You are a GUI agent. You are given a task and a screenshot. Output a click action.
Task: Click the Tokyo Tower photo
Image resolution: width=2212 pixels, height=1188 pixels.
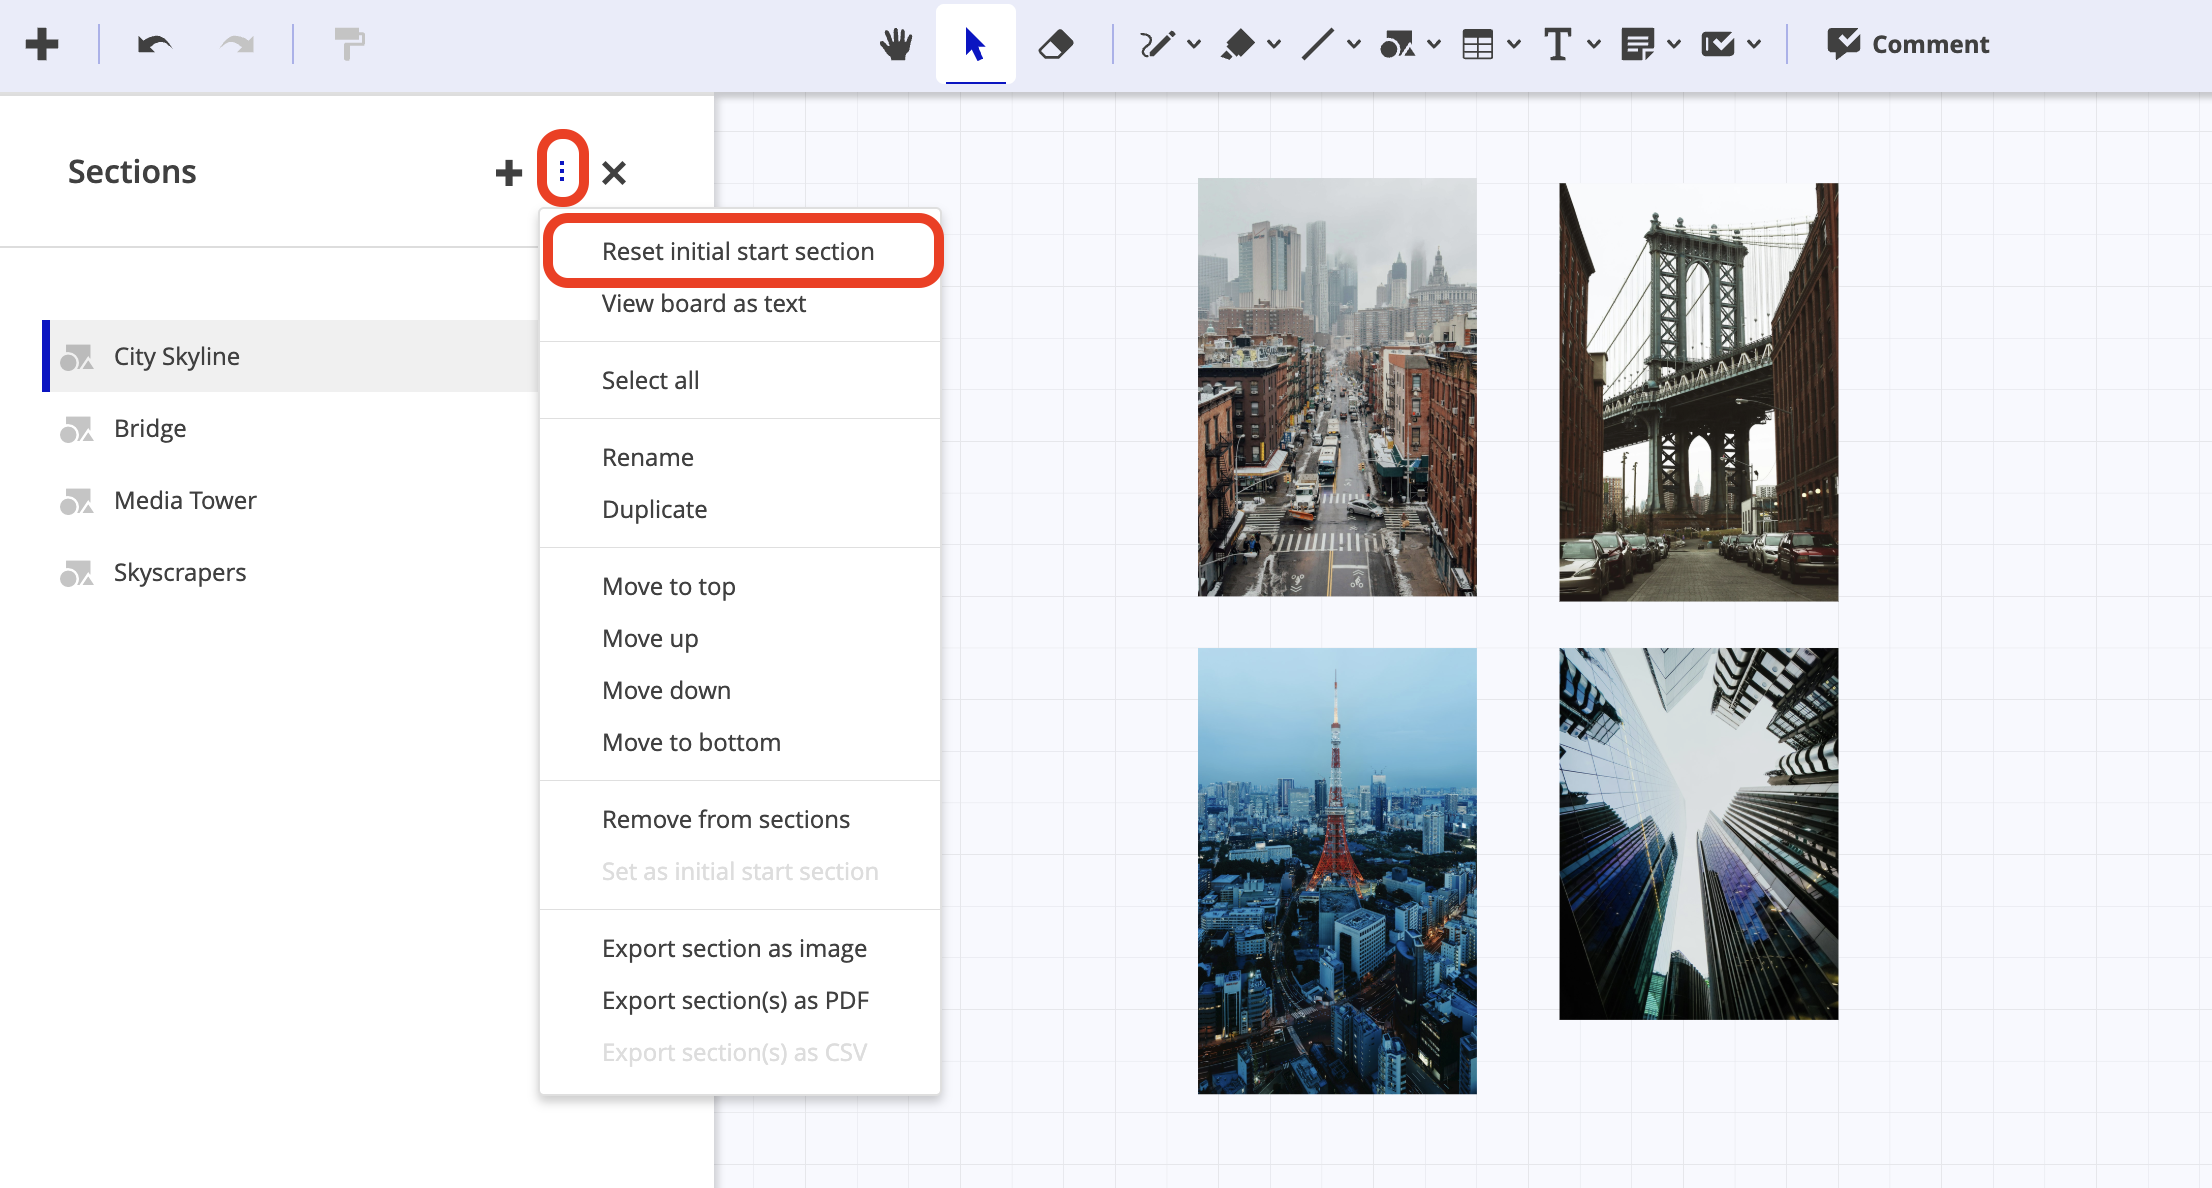[x=1336, y=870]
